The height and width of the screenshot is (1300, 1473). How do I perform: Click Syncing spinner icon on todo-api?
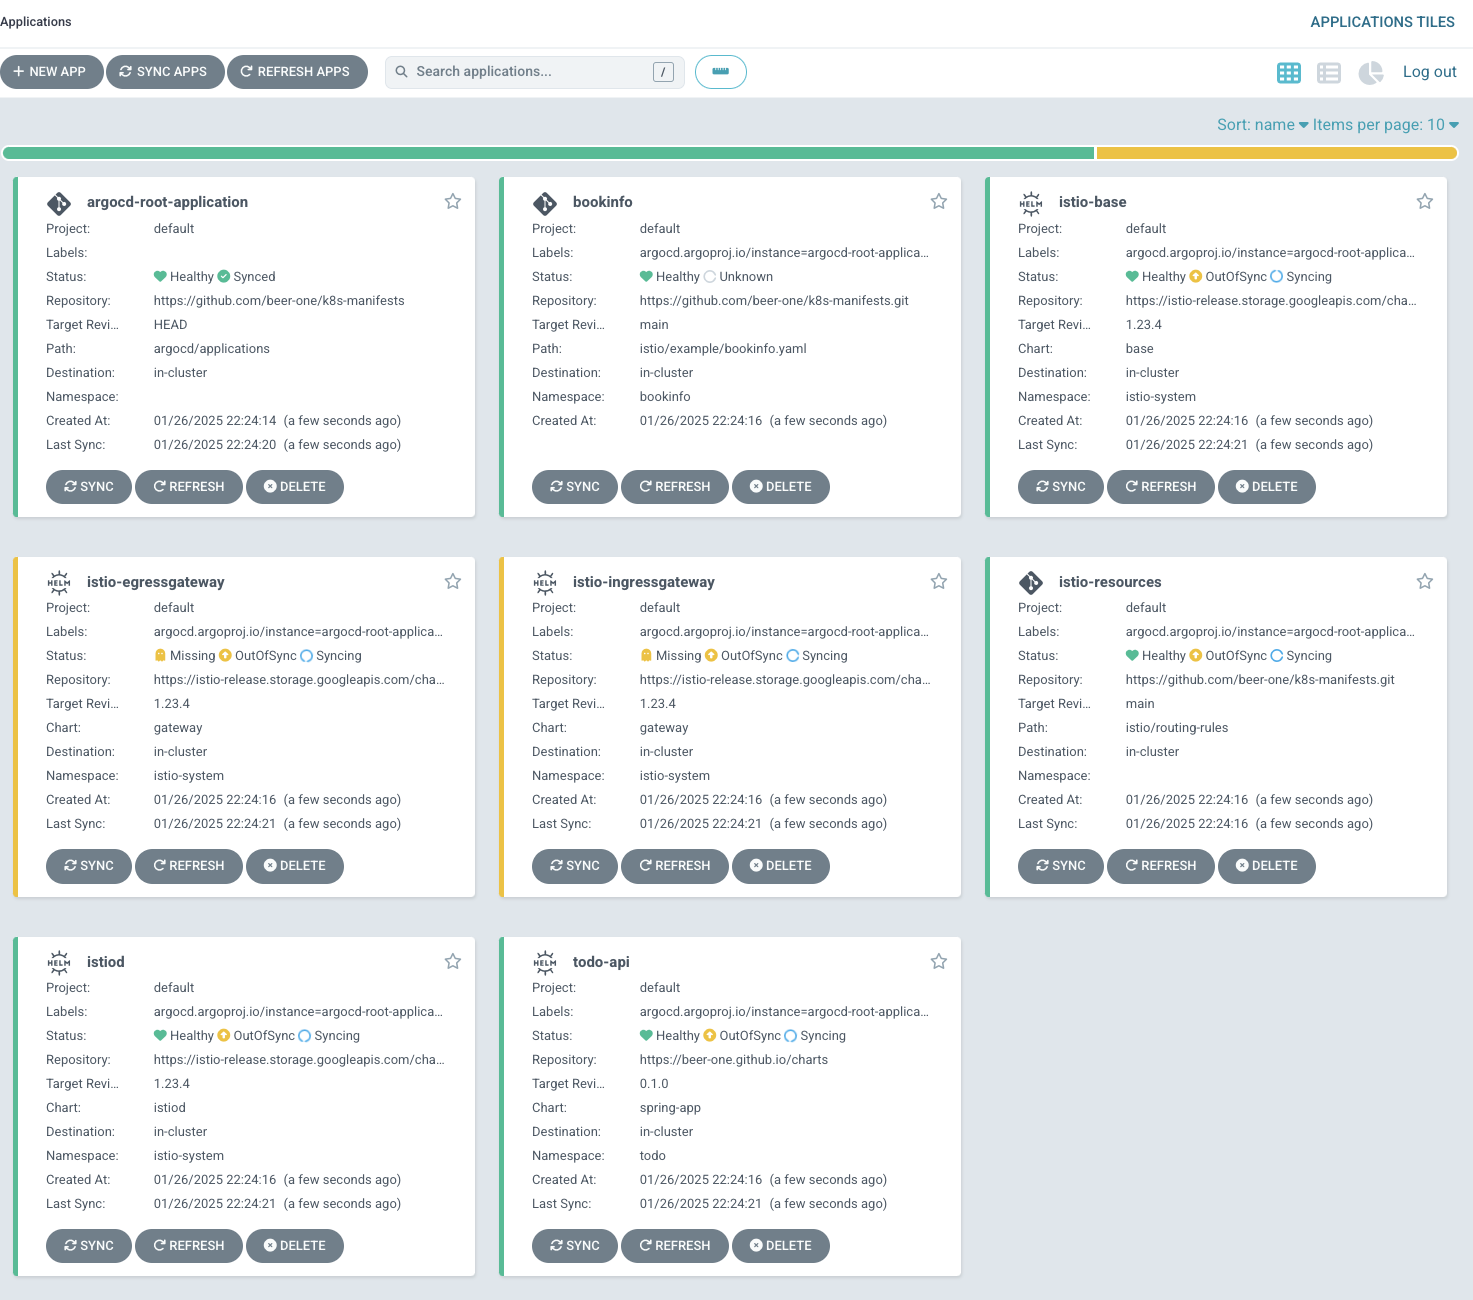(x=791, y=1036)
